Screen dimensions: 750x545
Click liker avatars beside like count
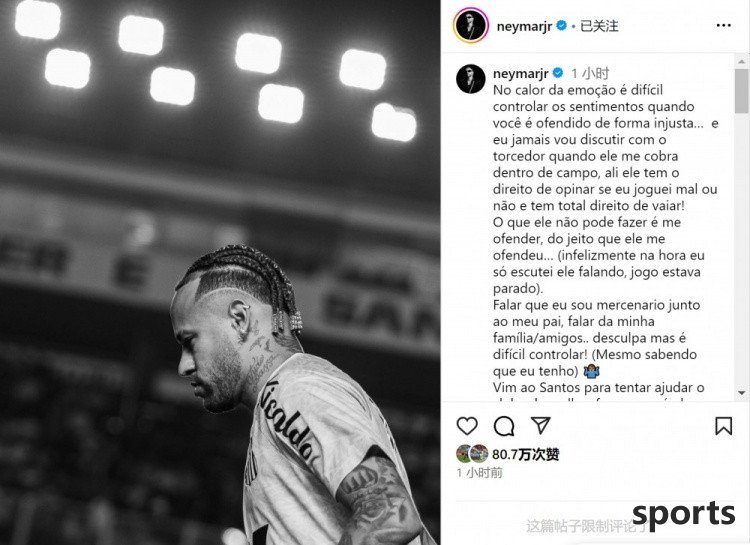472,454
